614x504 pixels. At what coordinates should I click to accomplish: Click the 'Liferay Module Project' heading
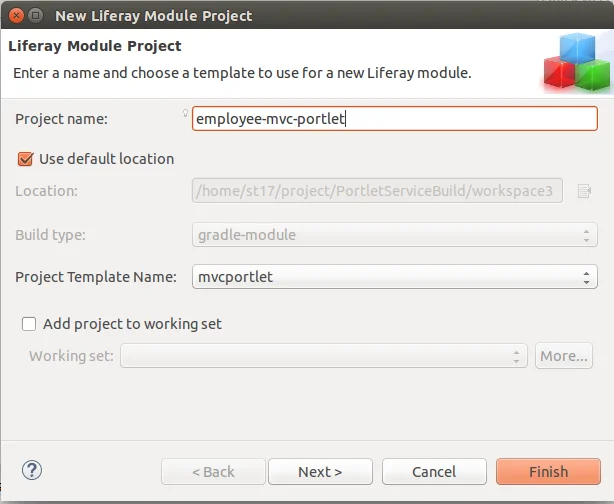[95, 46]
